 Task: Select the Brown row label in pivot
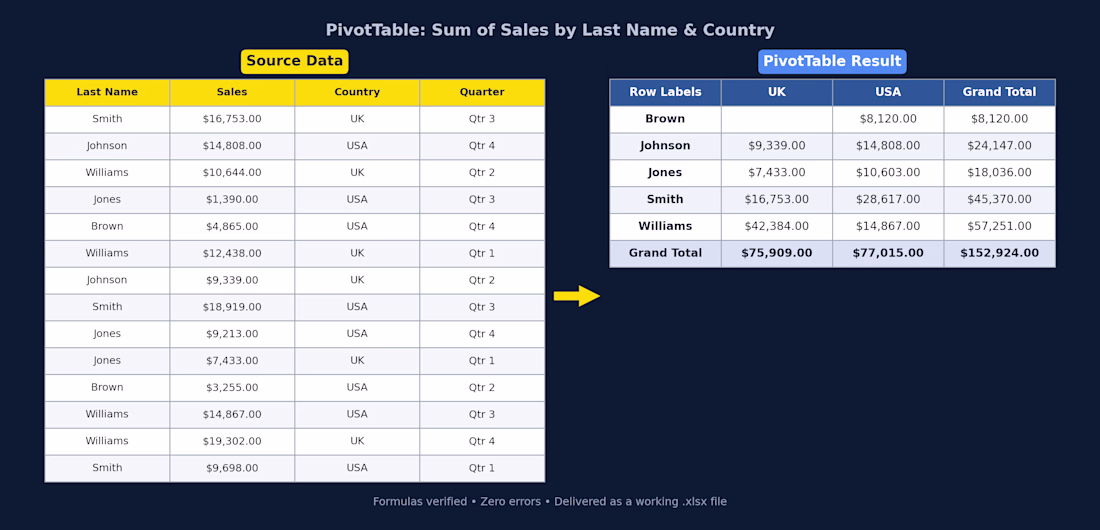point(665,119)
